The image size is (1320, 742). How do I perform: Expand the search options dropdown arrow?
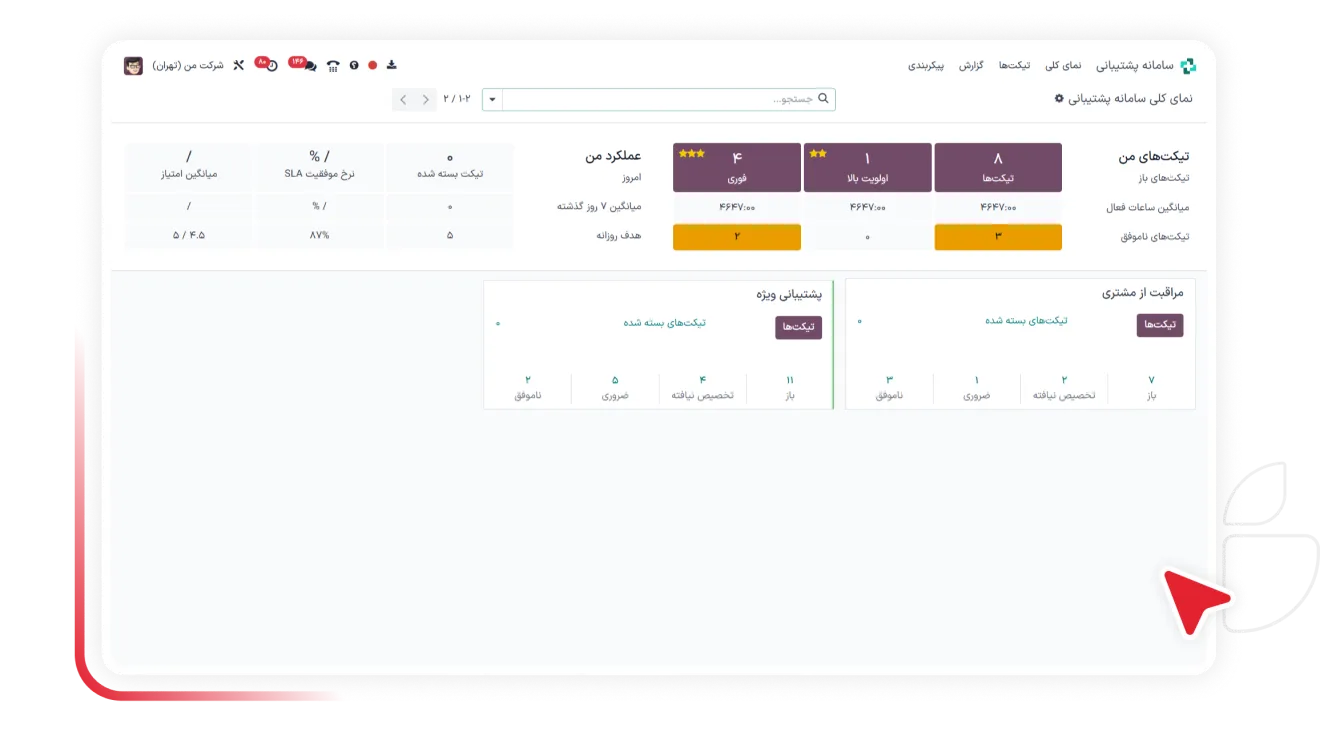point(492,99)
